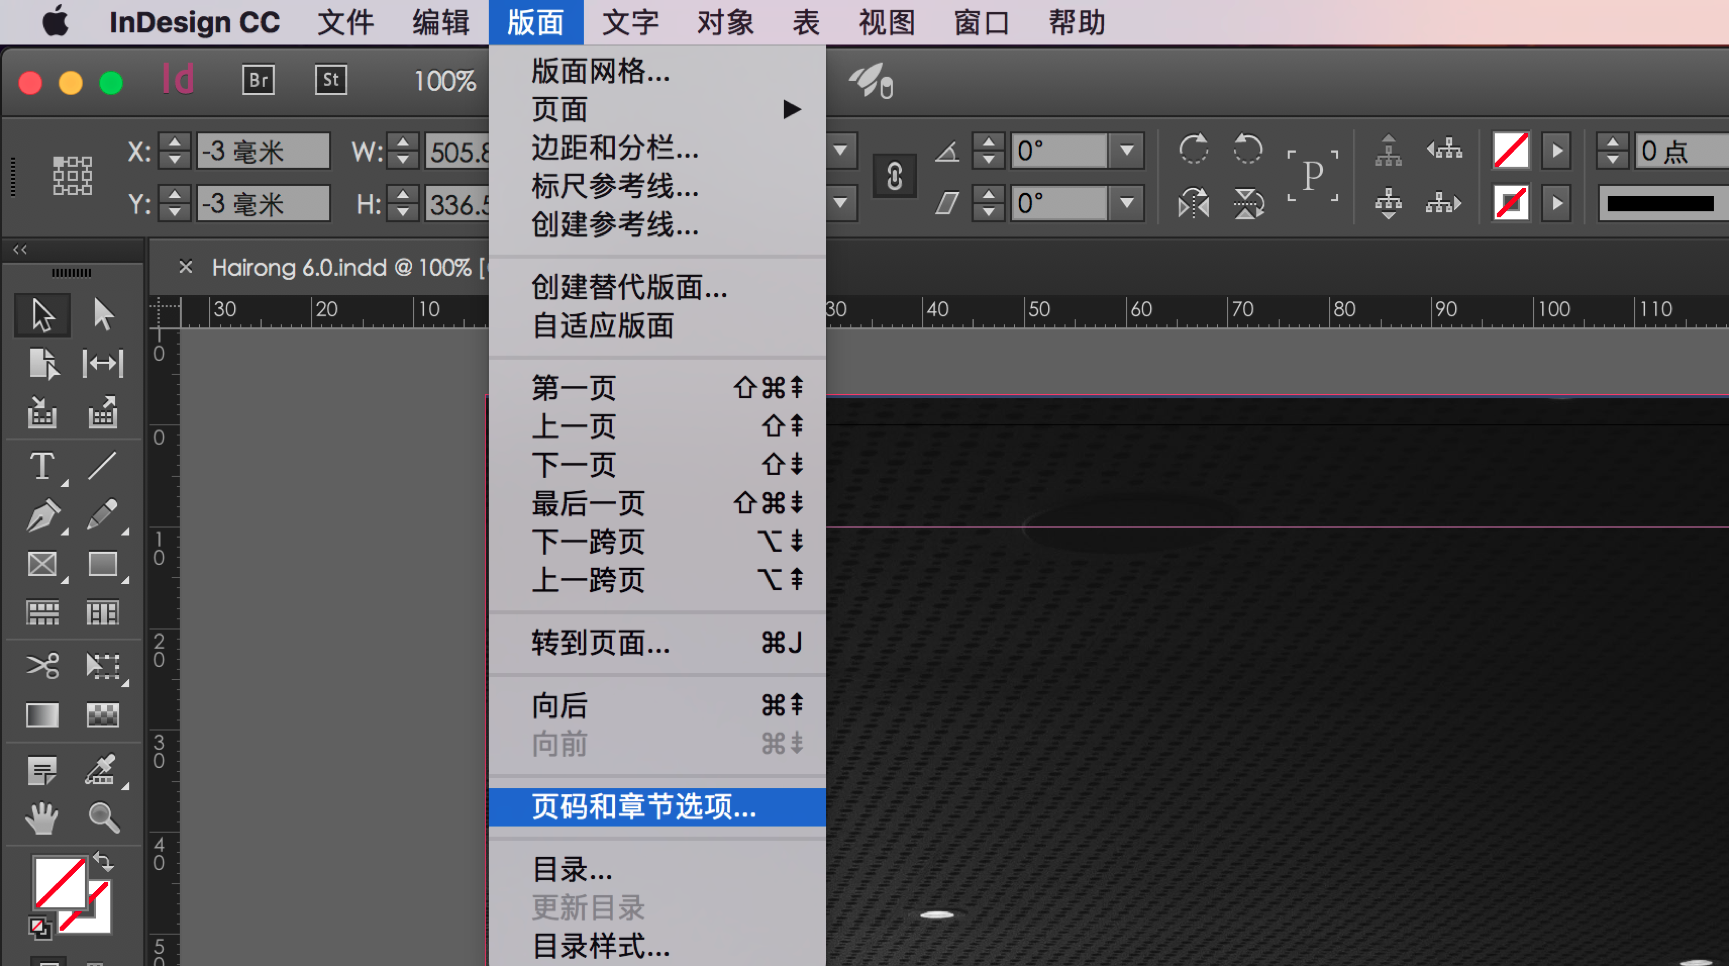Select the Note tool
Screen dimensions: 1729x966
tap(42, 770)
